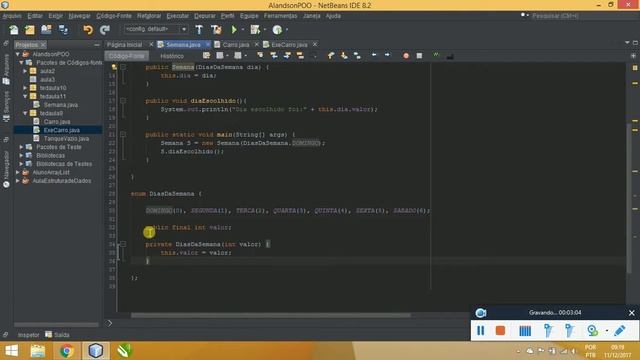Expand the AulaEstruturadeDados project
Image resolution: width=640 pixels, height=360 pixels.
(x=18, y=181)
